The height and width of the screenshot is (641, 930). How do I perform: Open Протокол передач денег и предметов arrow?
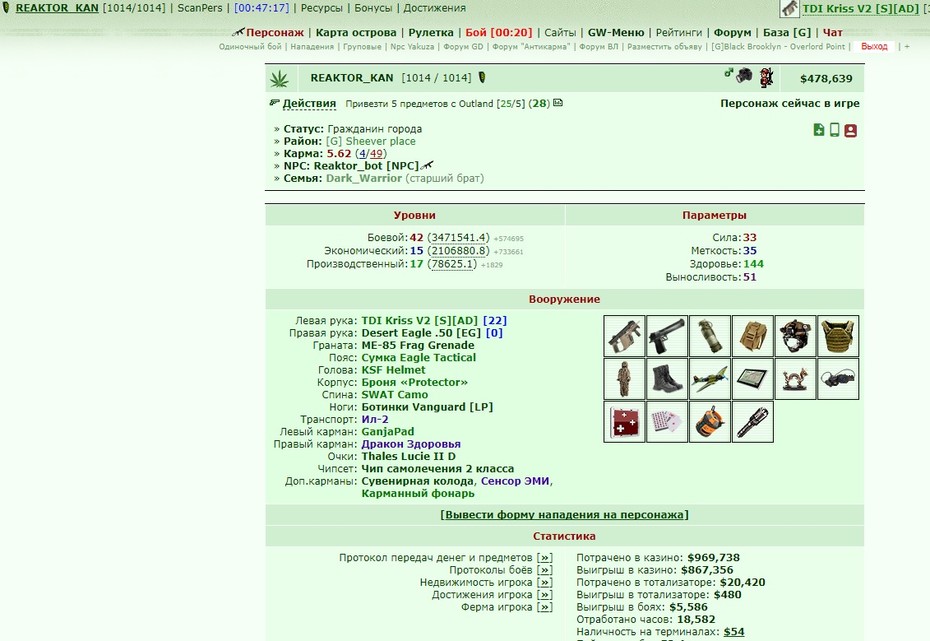544,557
